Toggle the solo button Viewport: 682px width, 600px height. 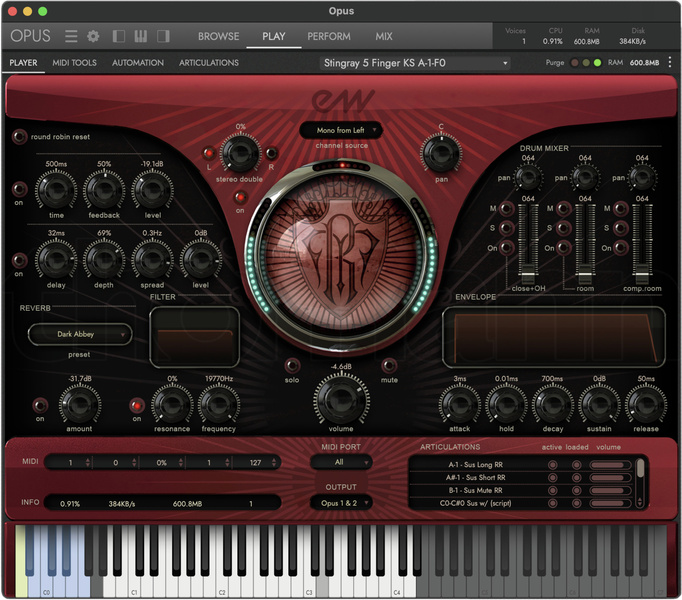pyautogui.click(x=292, y=365)
